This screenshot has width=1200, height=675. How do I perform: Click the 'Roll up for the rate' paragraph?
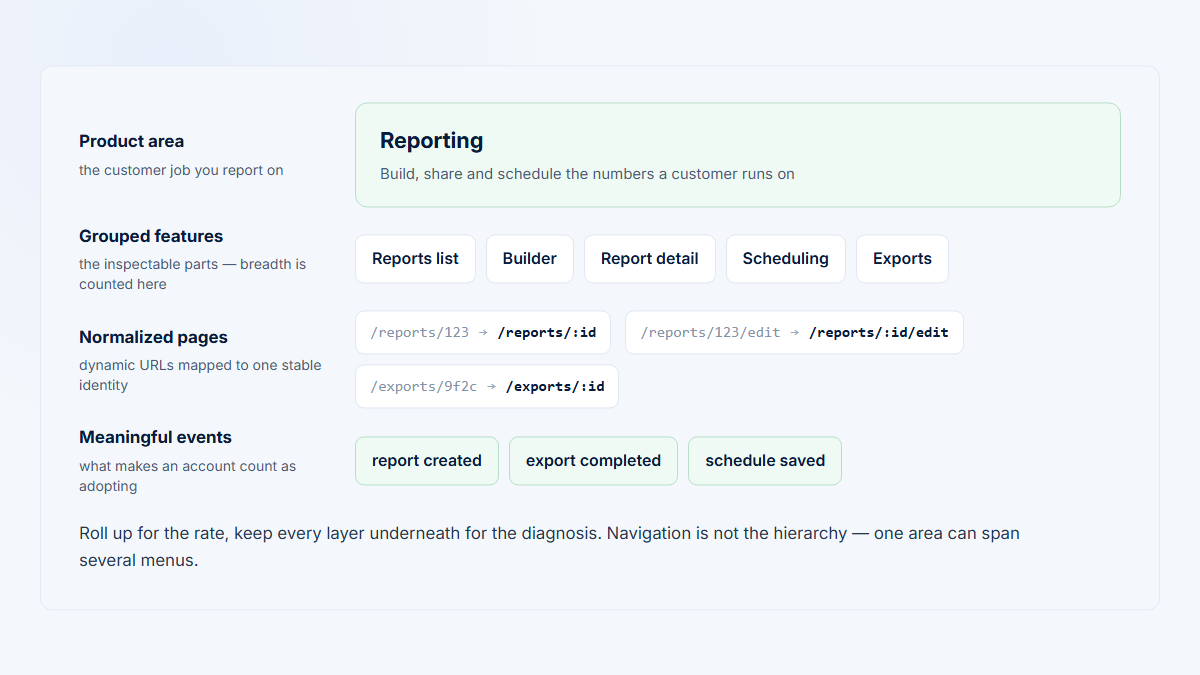[x=549, y=546]
